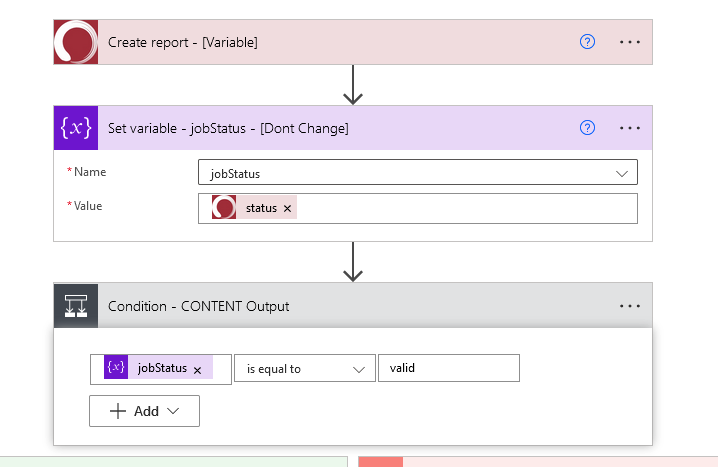Click the Create report connector icon

coord(76,42)
